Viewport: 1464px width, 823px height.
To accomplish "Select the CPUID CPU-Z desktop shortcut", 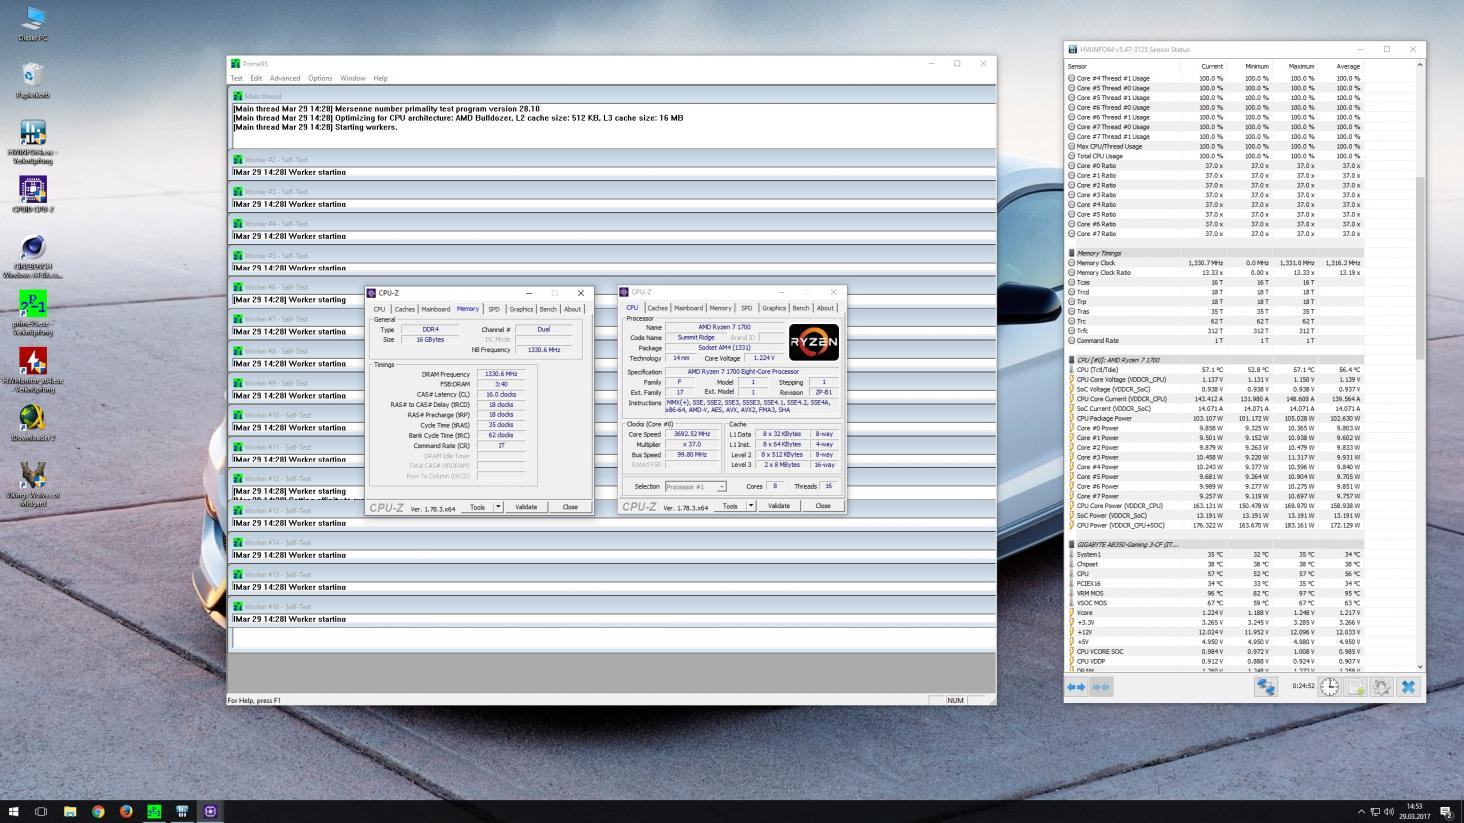I will pyautogui.click(x=33, y=195).
